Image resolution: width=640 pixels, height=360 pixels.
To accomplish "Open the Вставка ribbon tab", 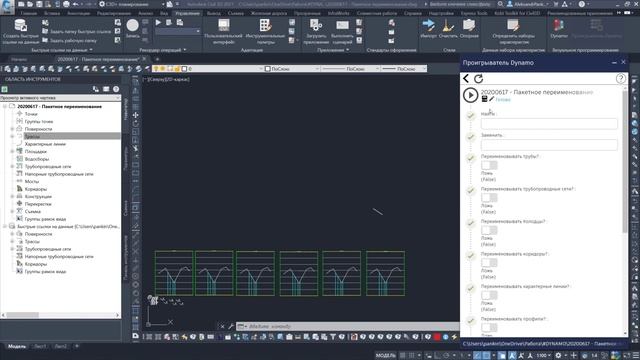I will 51,13.
